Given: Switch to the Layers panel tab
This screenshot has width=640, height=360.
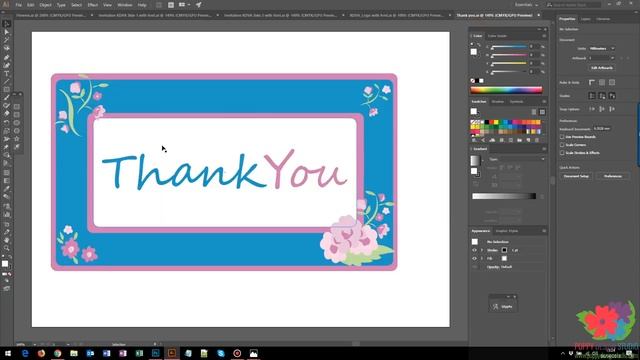Looking at the screenshot, I should point(586,19).
